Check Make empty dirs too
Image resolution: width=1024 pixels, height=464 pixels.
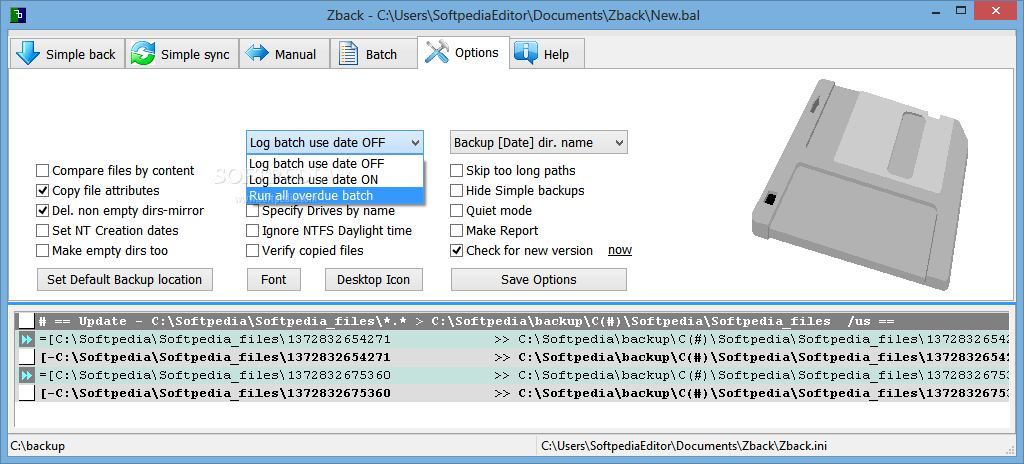102,250
